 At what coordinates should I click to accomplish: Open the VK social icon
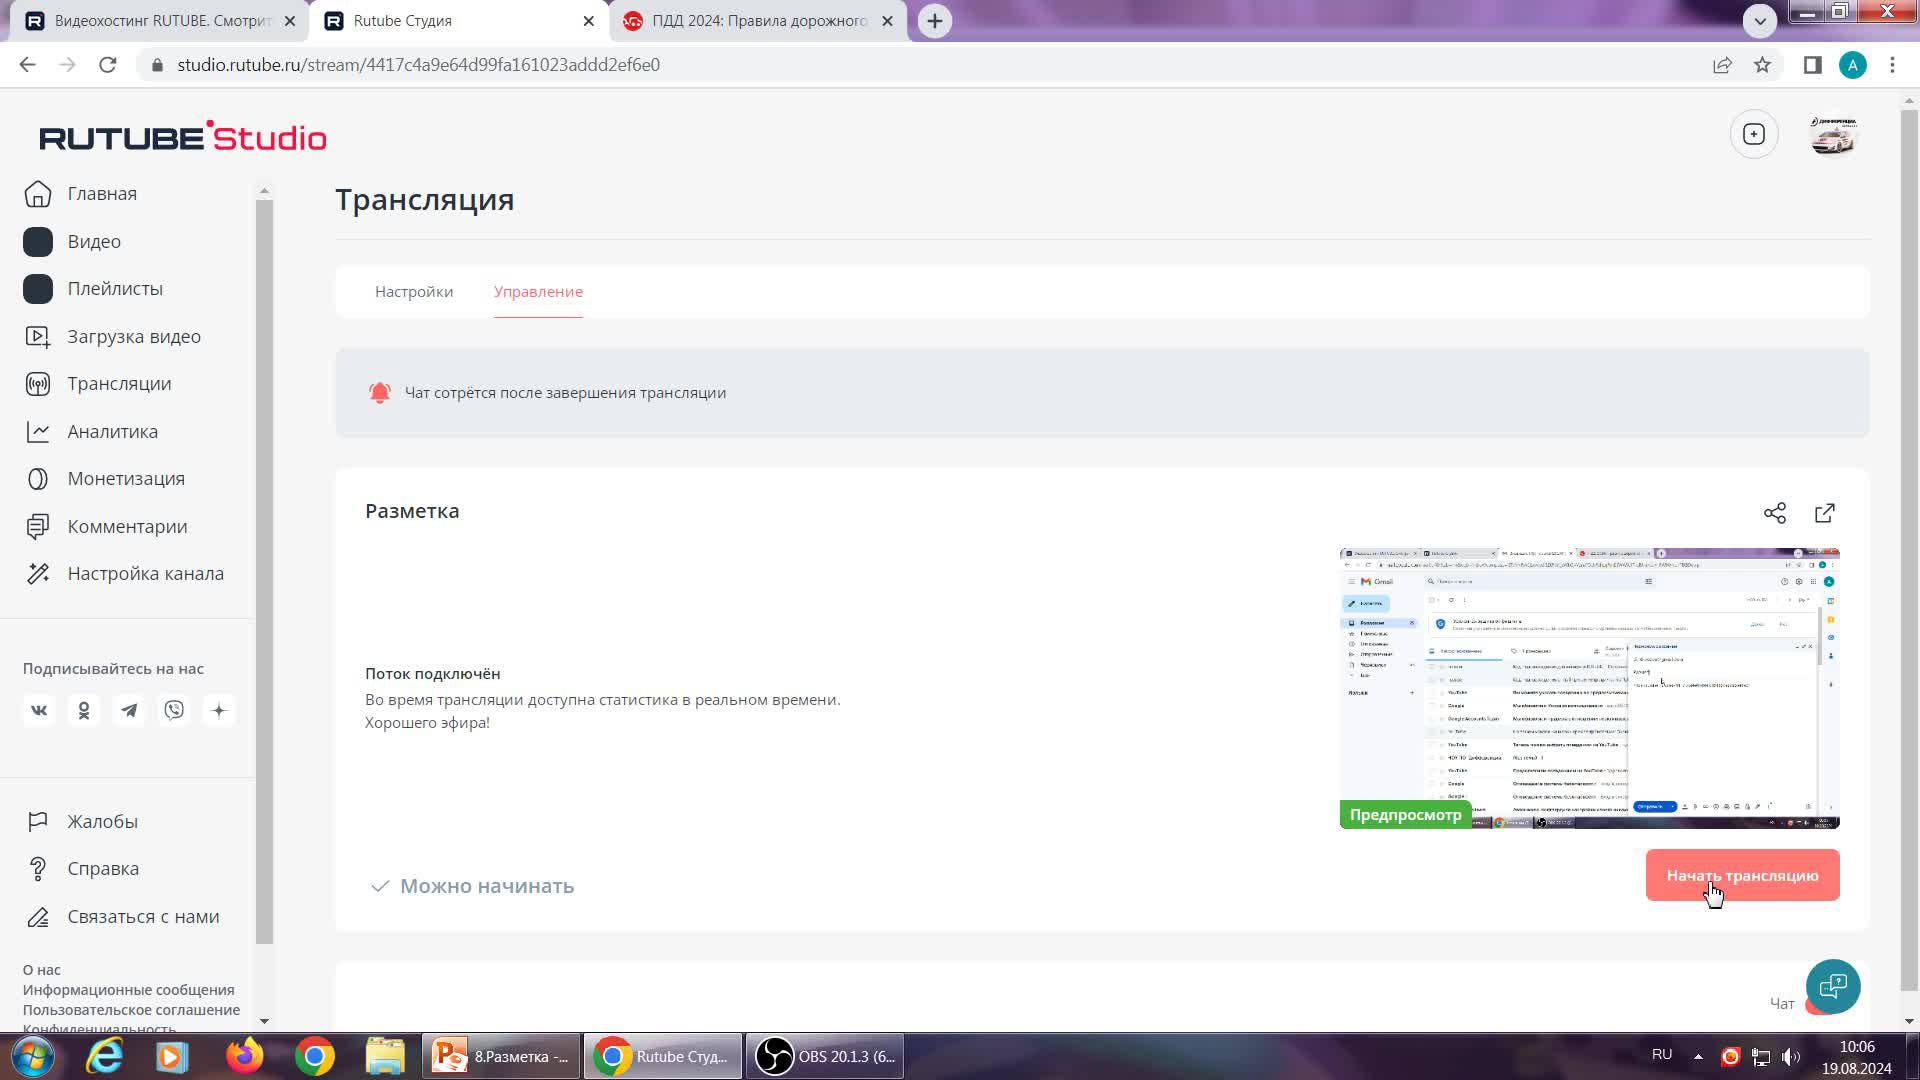click(39, 711)
